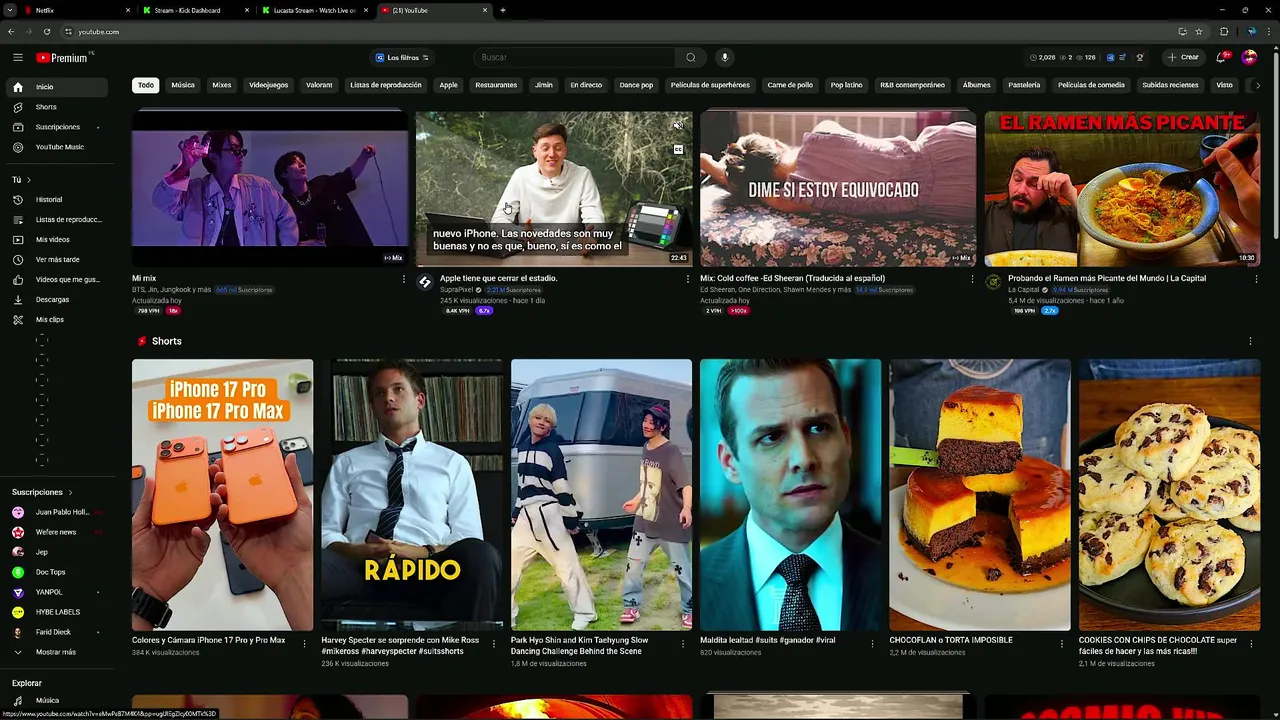Expand the Tú section chevron

click(28, 180)
